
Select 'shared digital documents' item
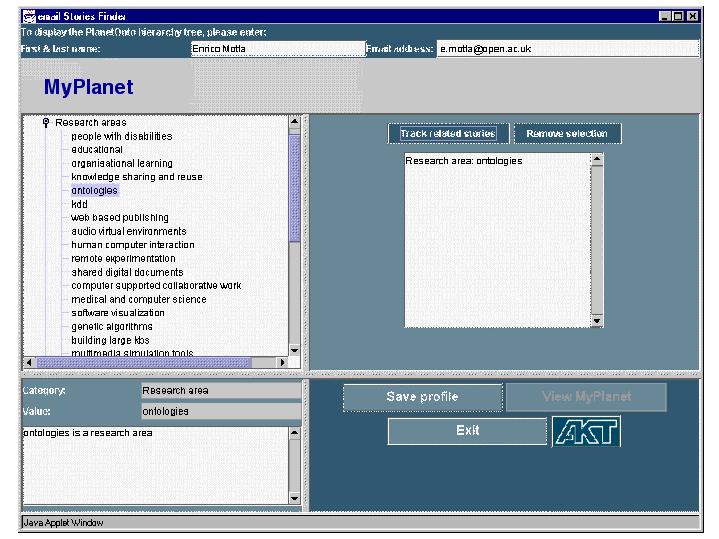[x=127, y=272]
